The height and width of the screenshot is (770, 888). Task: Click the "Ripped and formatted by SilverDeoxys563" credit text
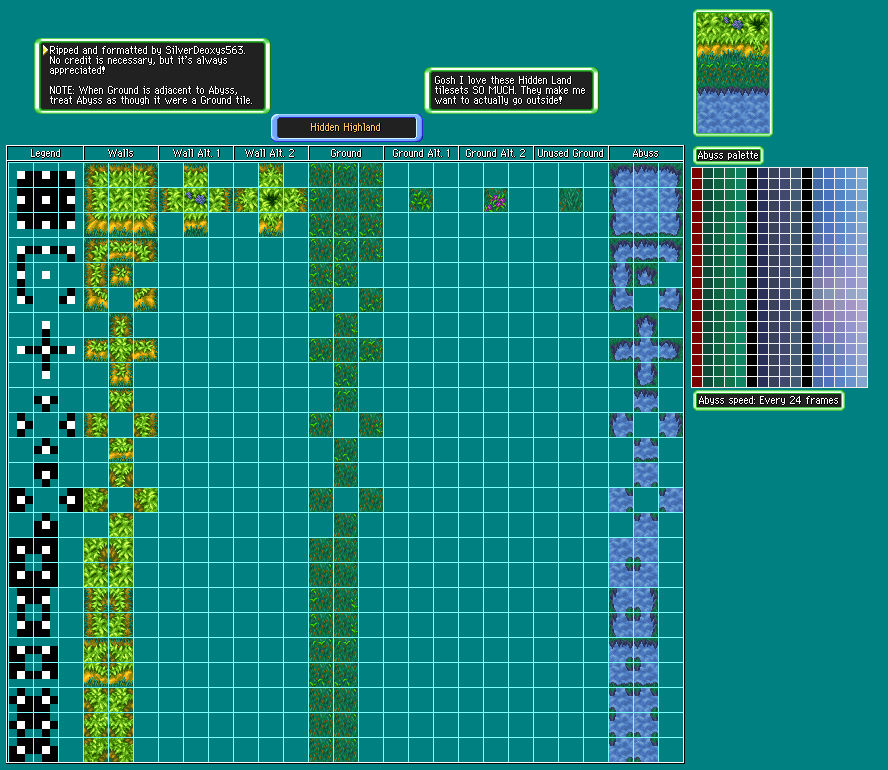pos(147,50)
